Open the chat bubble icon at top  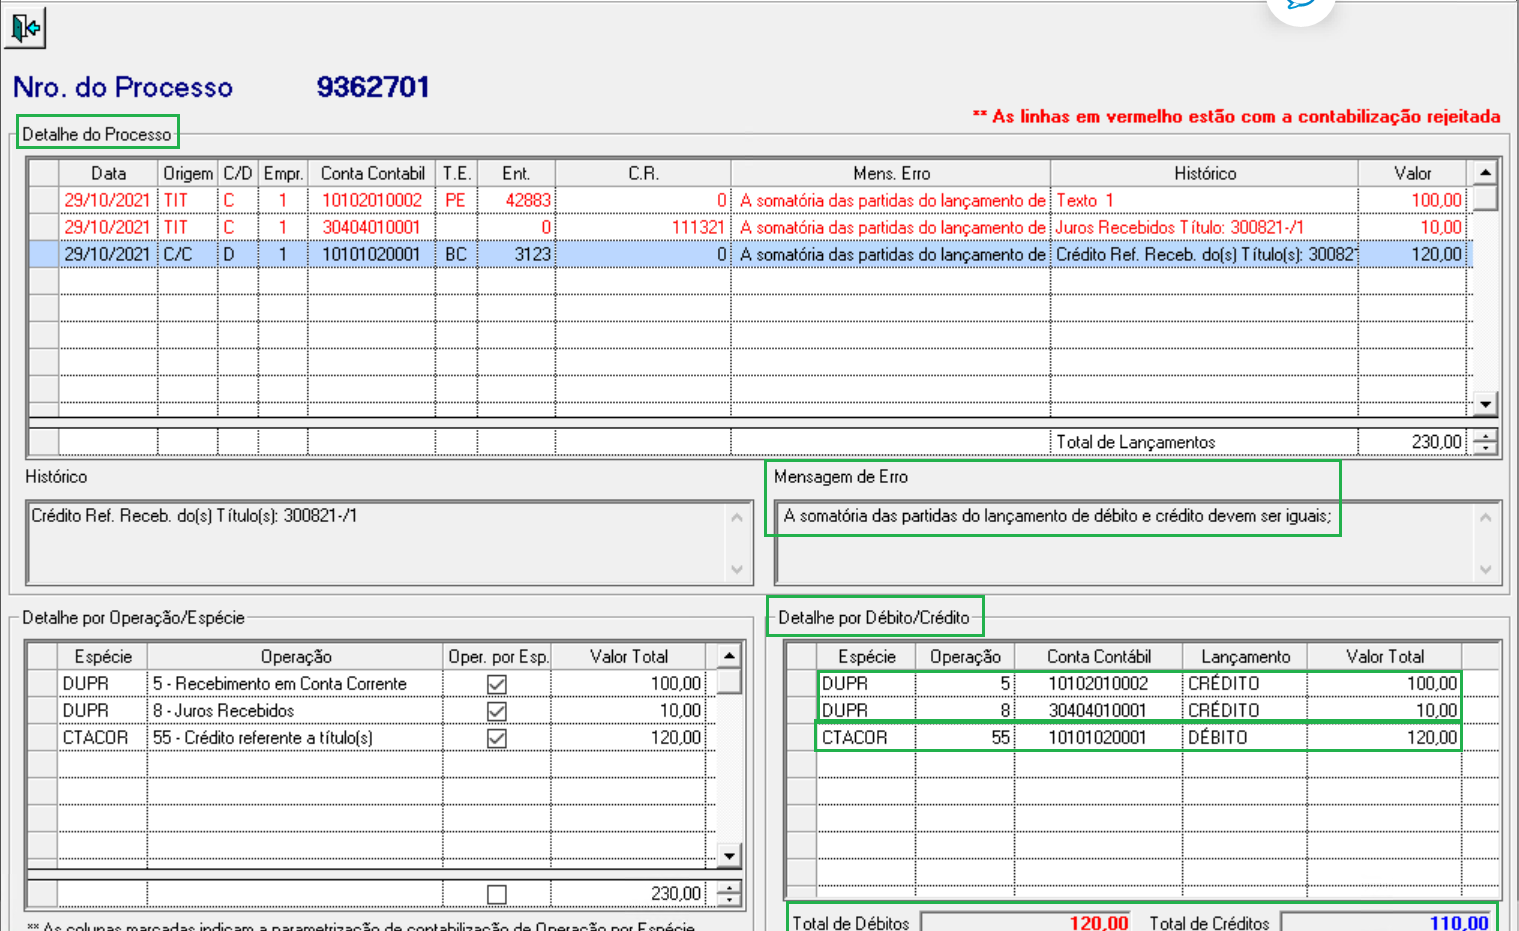[x=1300, y=6]
